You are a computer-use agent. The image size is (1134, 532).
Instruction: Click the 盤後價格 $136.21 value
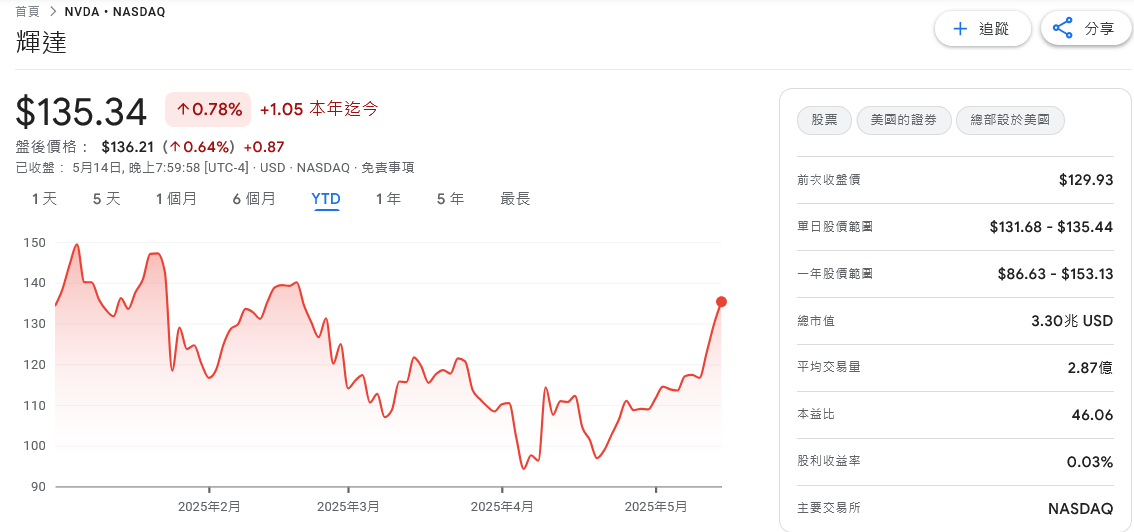[x=128, y=147]
